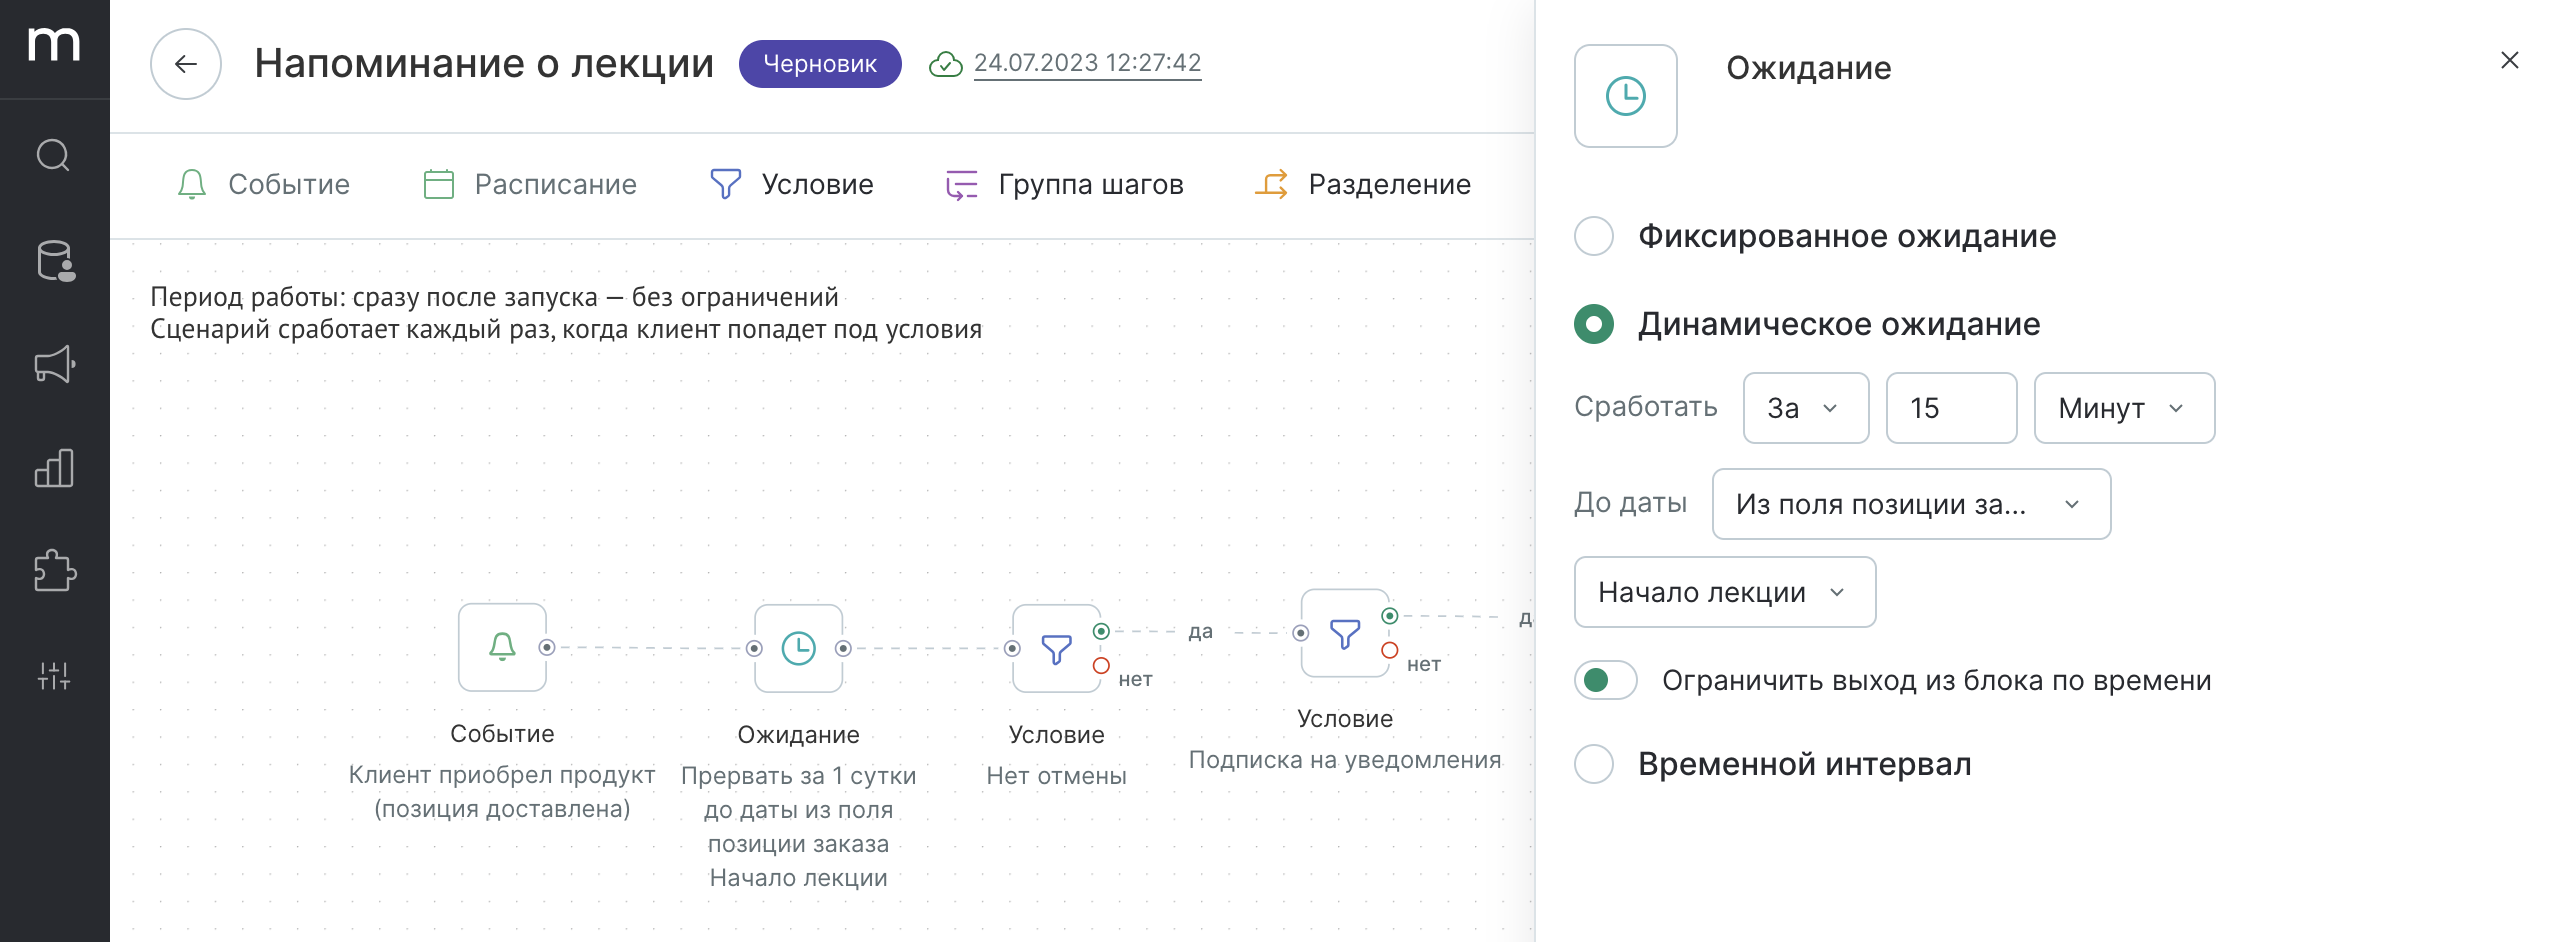Click output connector of Ожидание node
2574x942 pixels.
click(x=843, y=648)
